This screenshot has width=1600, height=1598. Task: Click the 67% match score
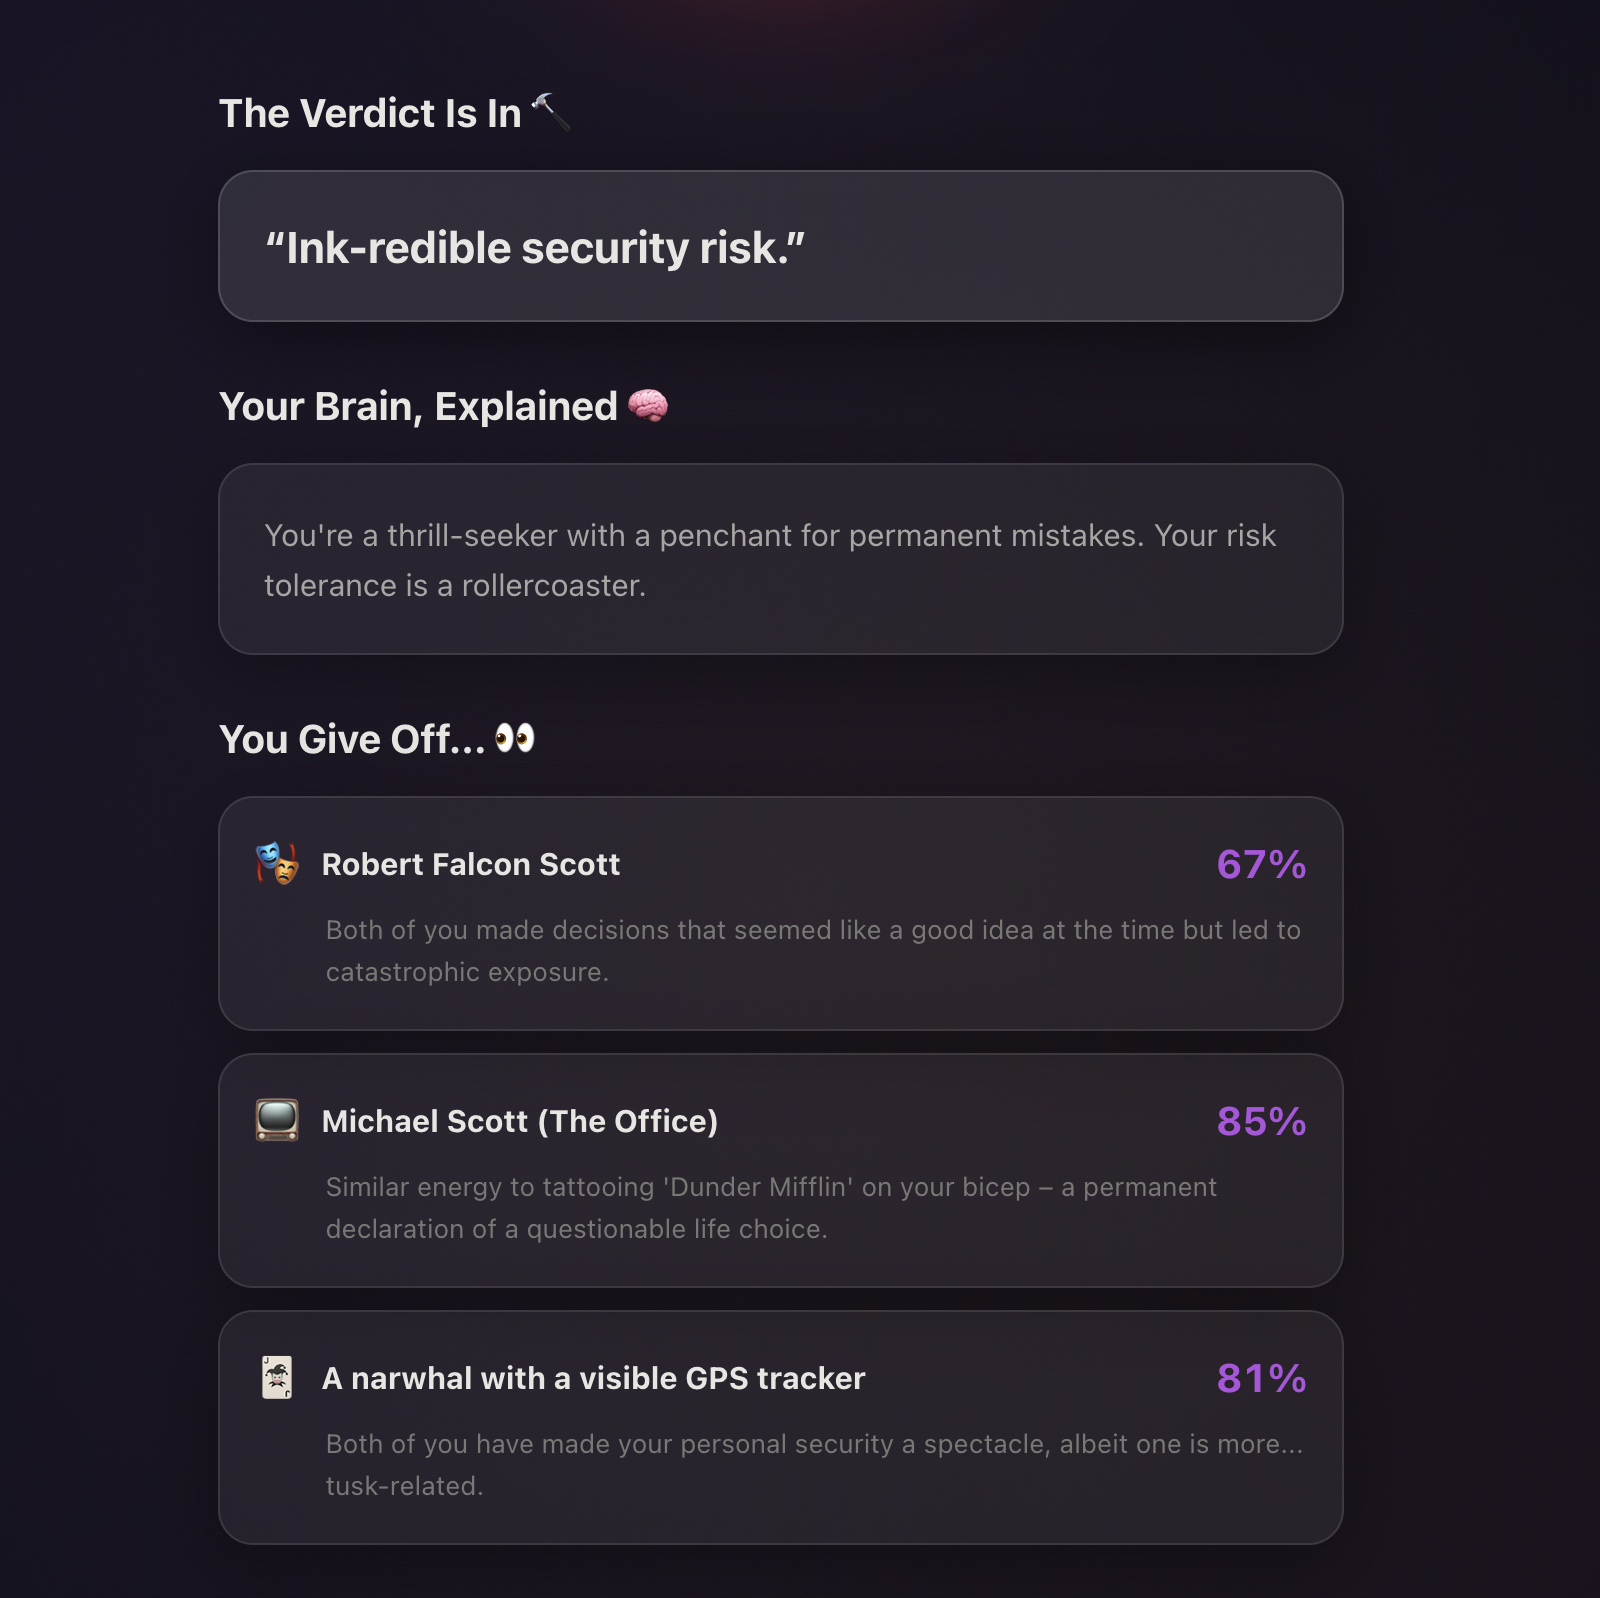click(x=1260, y=865)
